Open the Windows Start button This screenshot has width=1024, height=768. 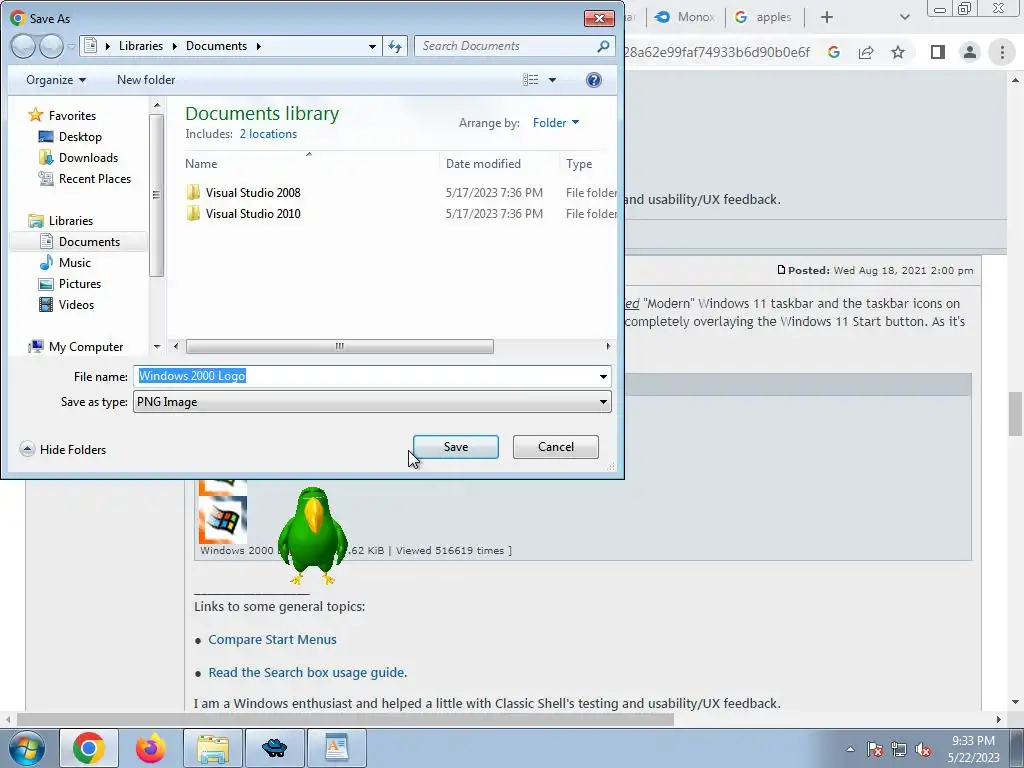click(x=27, y=748)
